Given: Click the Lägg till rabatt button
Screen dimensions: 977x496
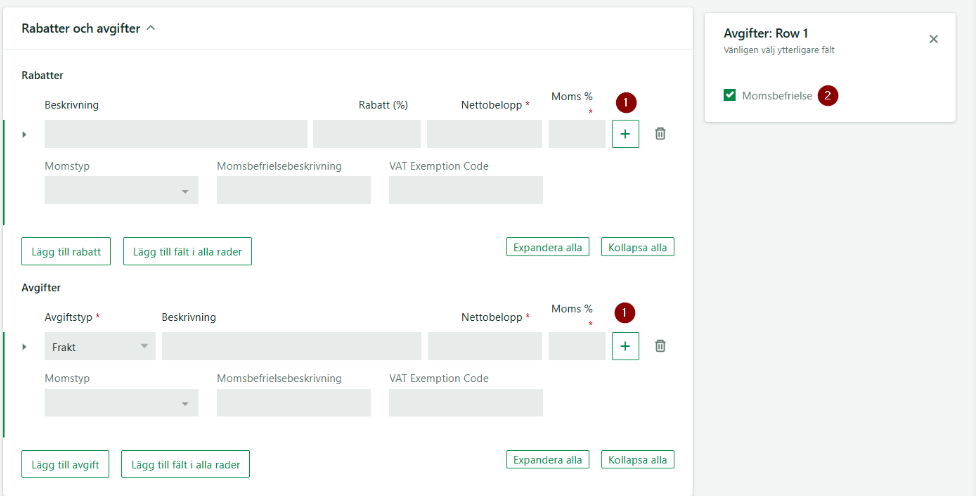Looking at the screenshot, I should 66,251.
